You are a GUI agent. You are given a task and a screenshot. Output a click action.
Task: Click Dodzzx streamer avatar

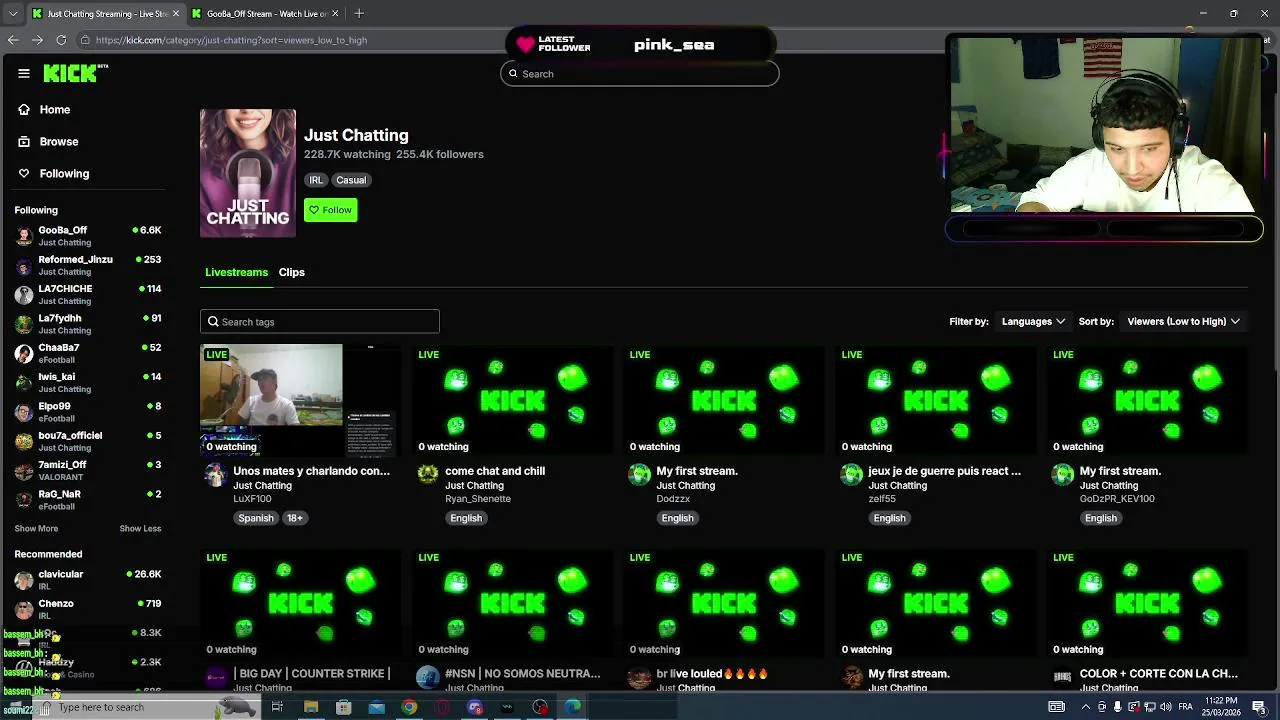point(640,474)
